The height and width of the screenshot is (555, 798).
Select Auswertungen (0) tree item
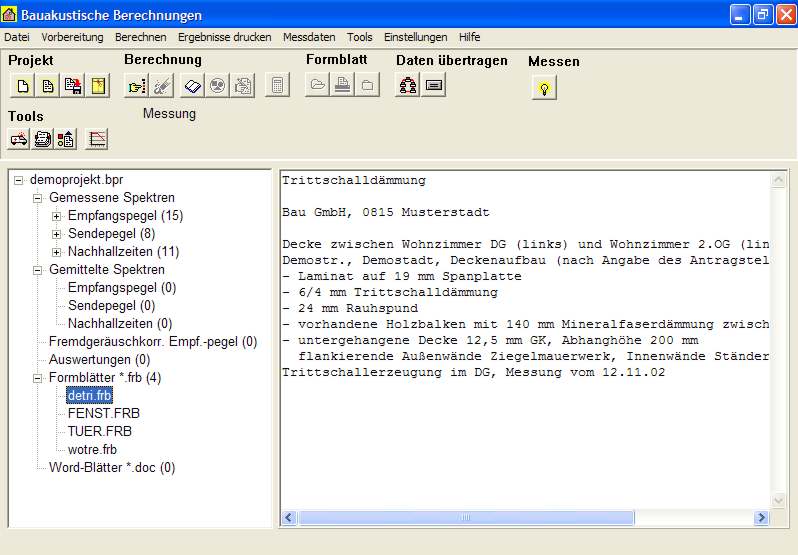point(99,360)
